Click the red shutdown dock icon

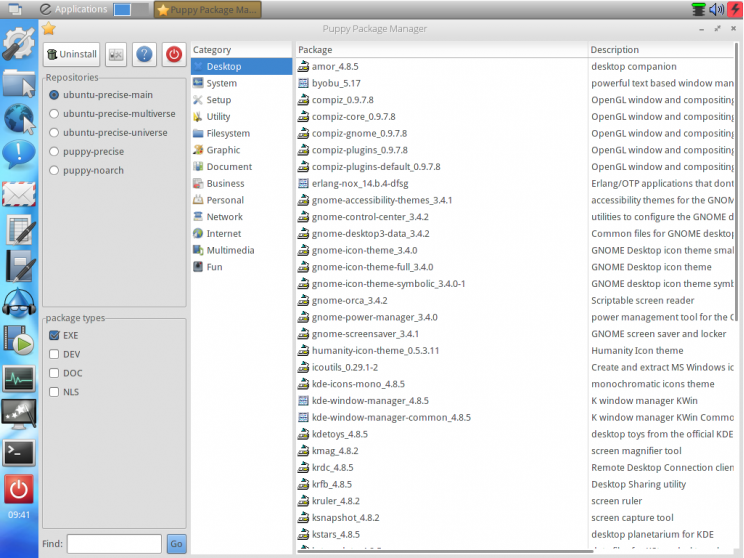19,489
